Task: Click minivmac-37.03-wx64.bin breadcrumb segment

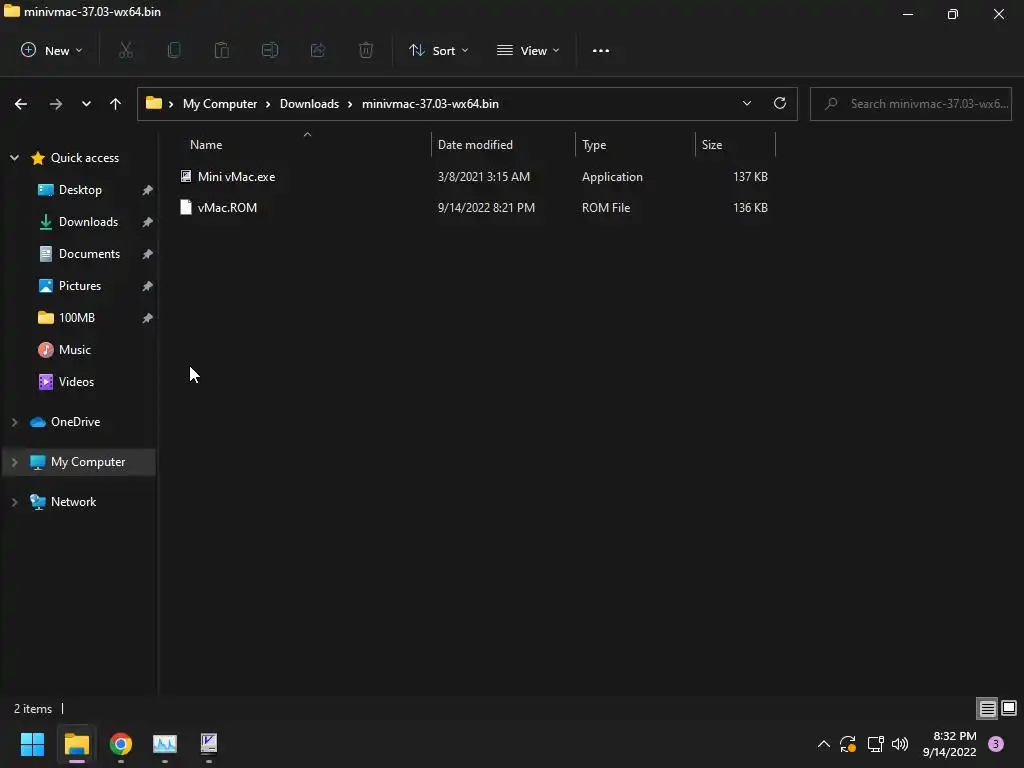Action: (430, 104)
